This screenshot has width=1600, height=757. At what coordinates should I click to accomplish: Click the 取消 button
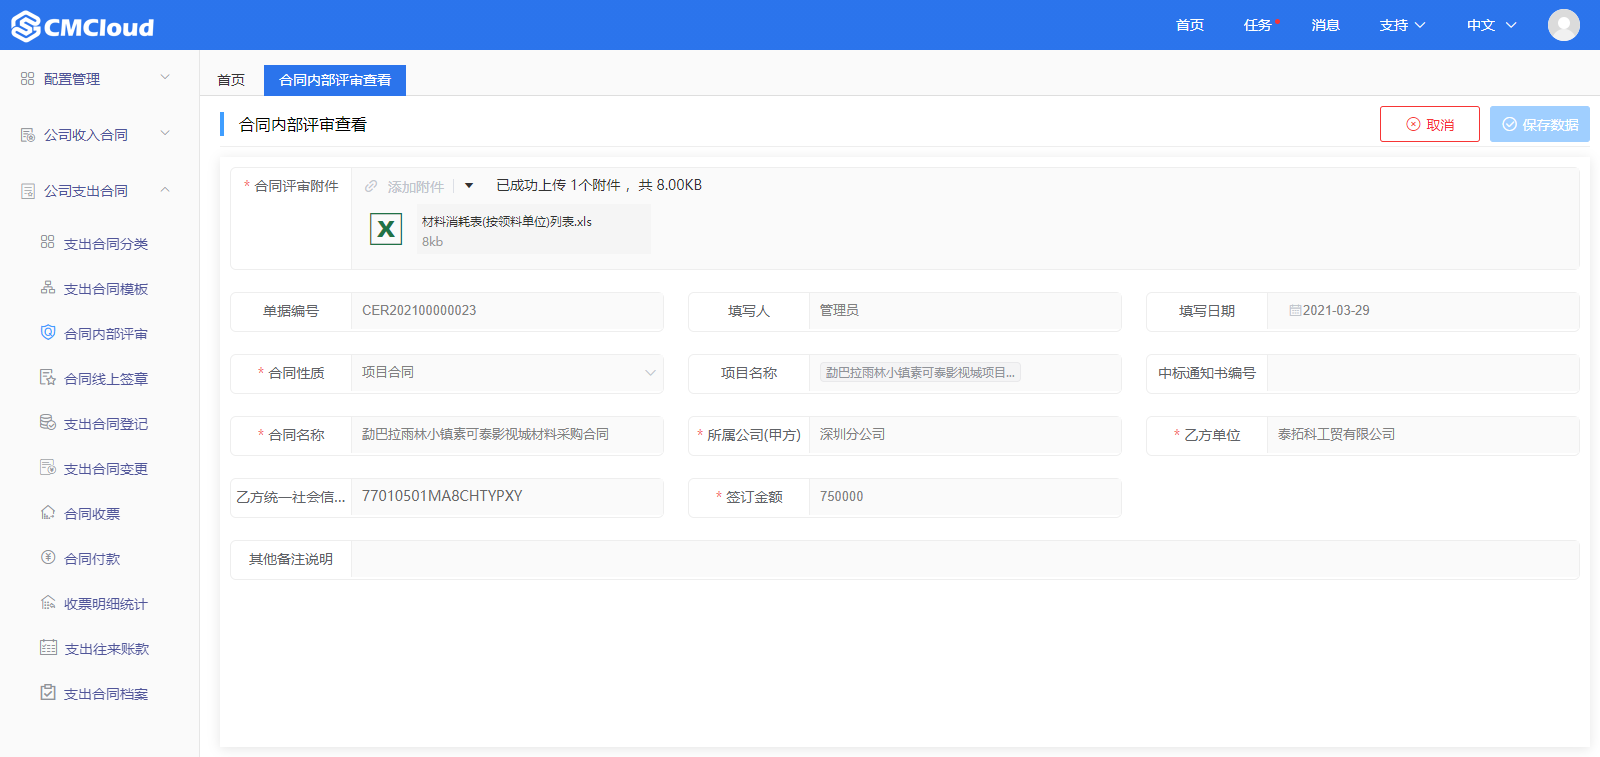pos(1430,124)
